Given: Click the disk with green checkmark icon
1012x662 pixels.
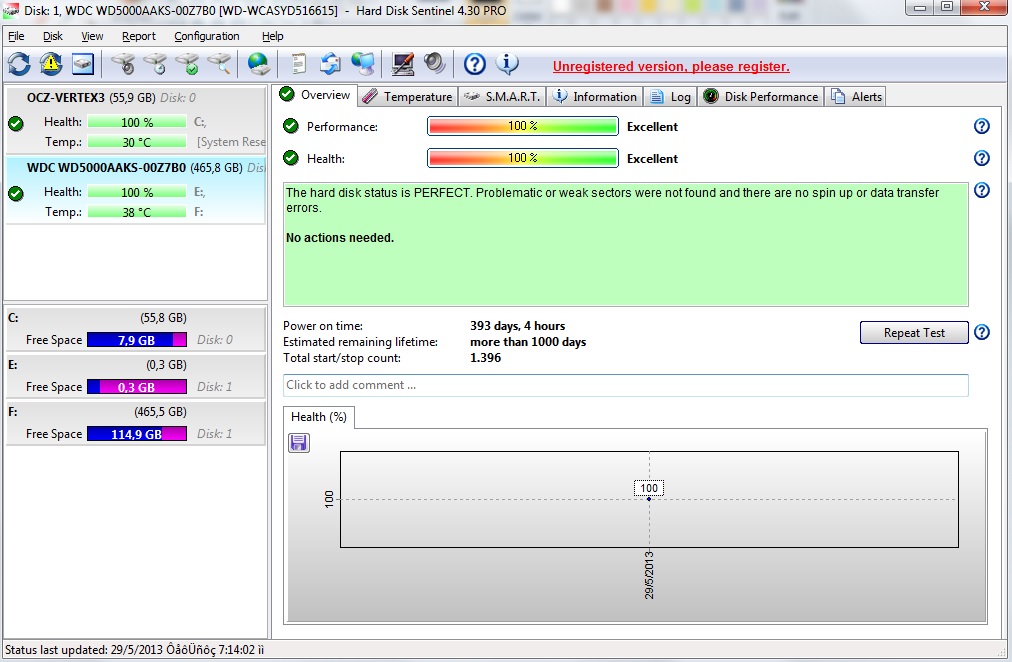Looking at the screenshot, I should click(x=187, y=64).
